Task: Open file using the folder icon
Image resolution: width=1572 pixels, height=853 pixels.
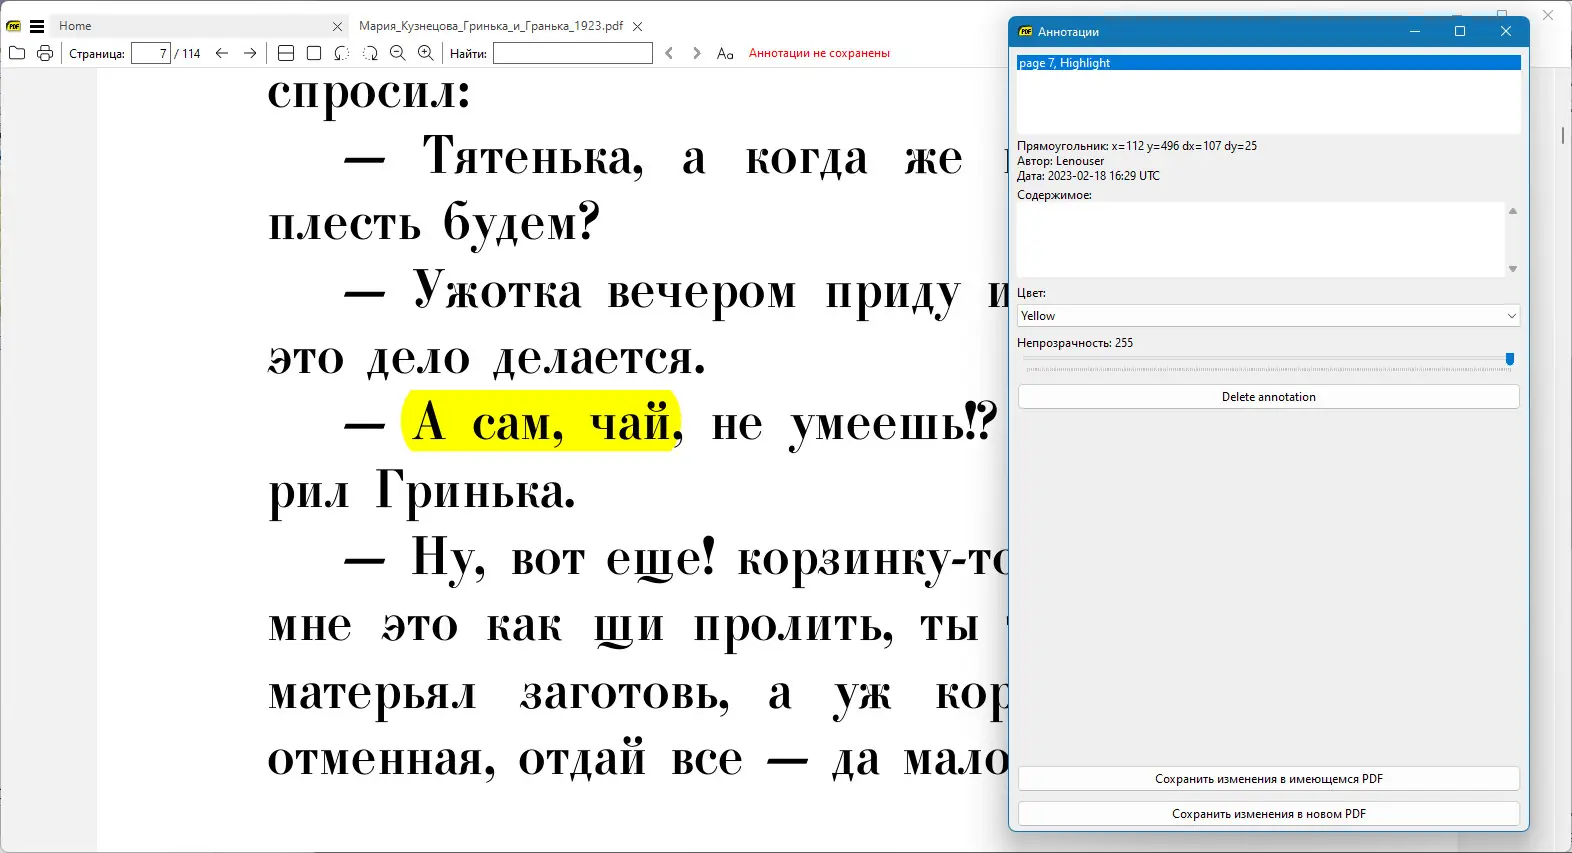Action: [x=17, y=53]
